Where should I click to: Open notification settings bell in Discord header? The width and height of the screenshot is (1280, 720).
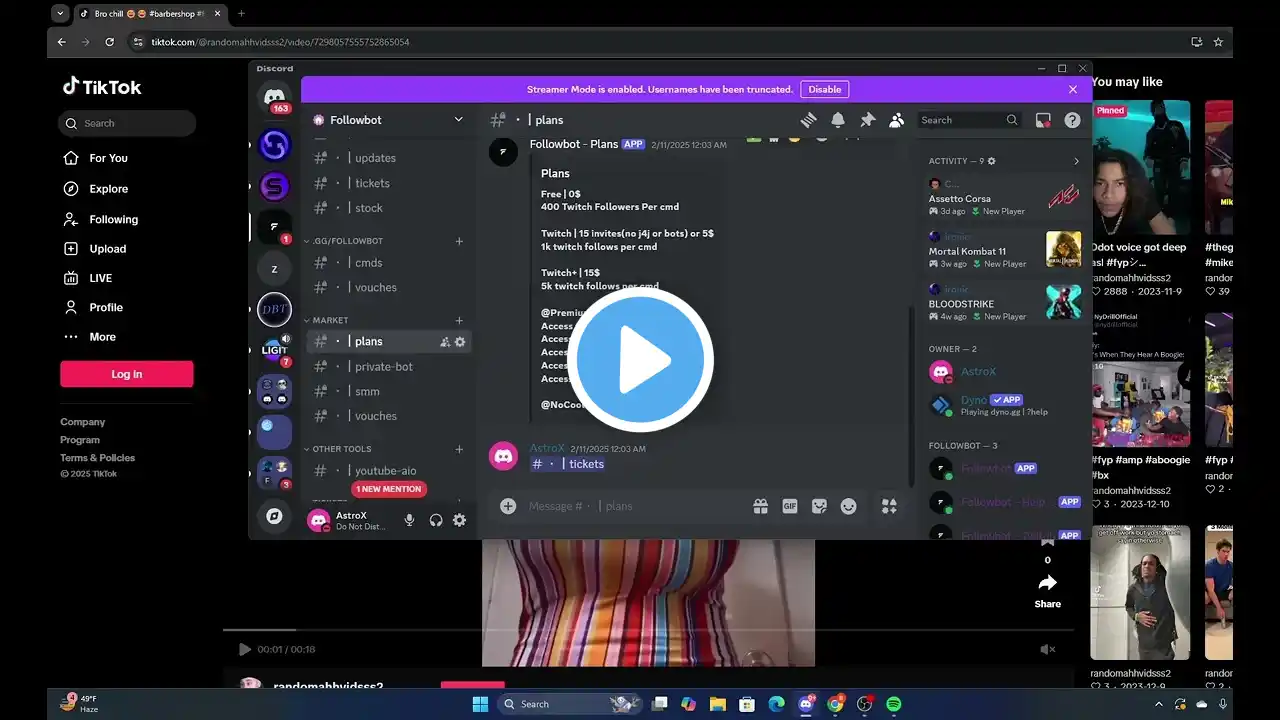(838, 120)
